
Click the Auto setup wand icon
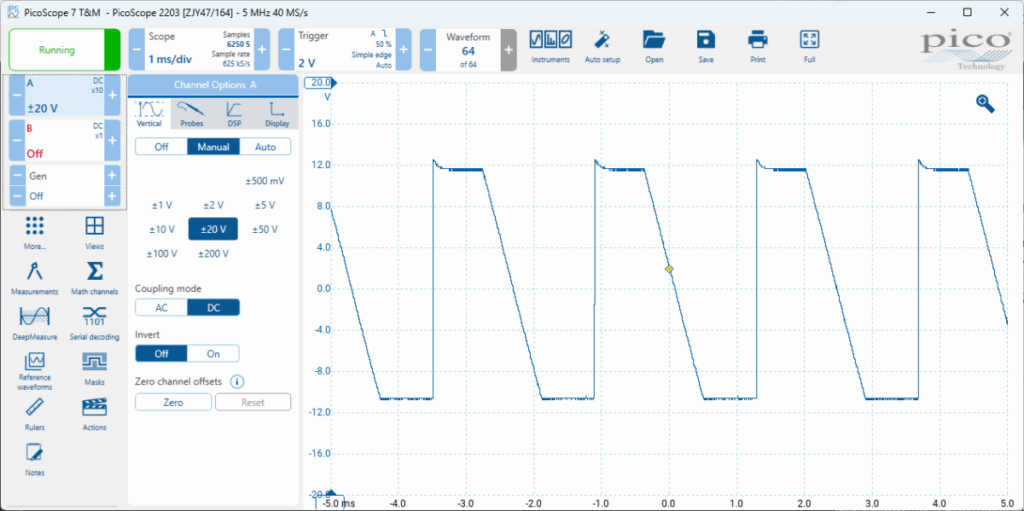click(602, 42)
